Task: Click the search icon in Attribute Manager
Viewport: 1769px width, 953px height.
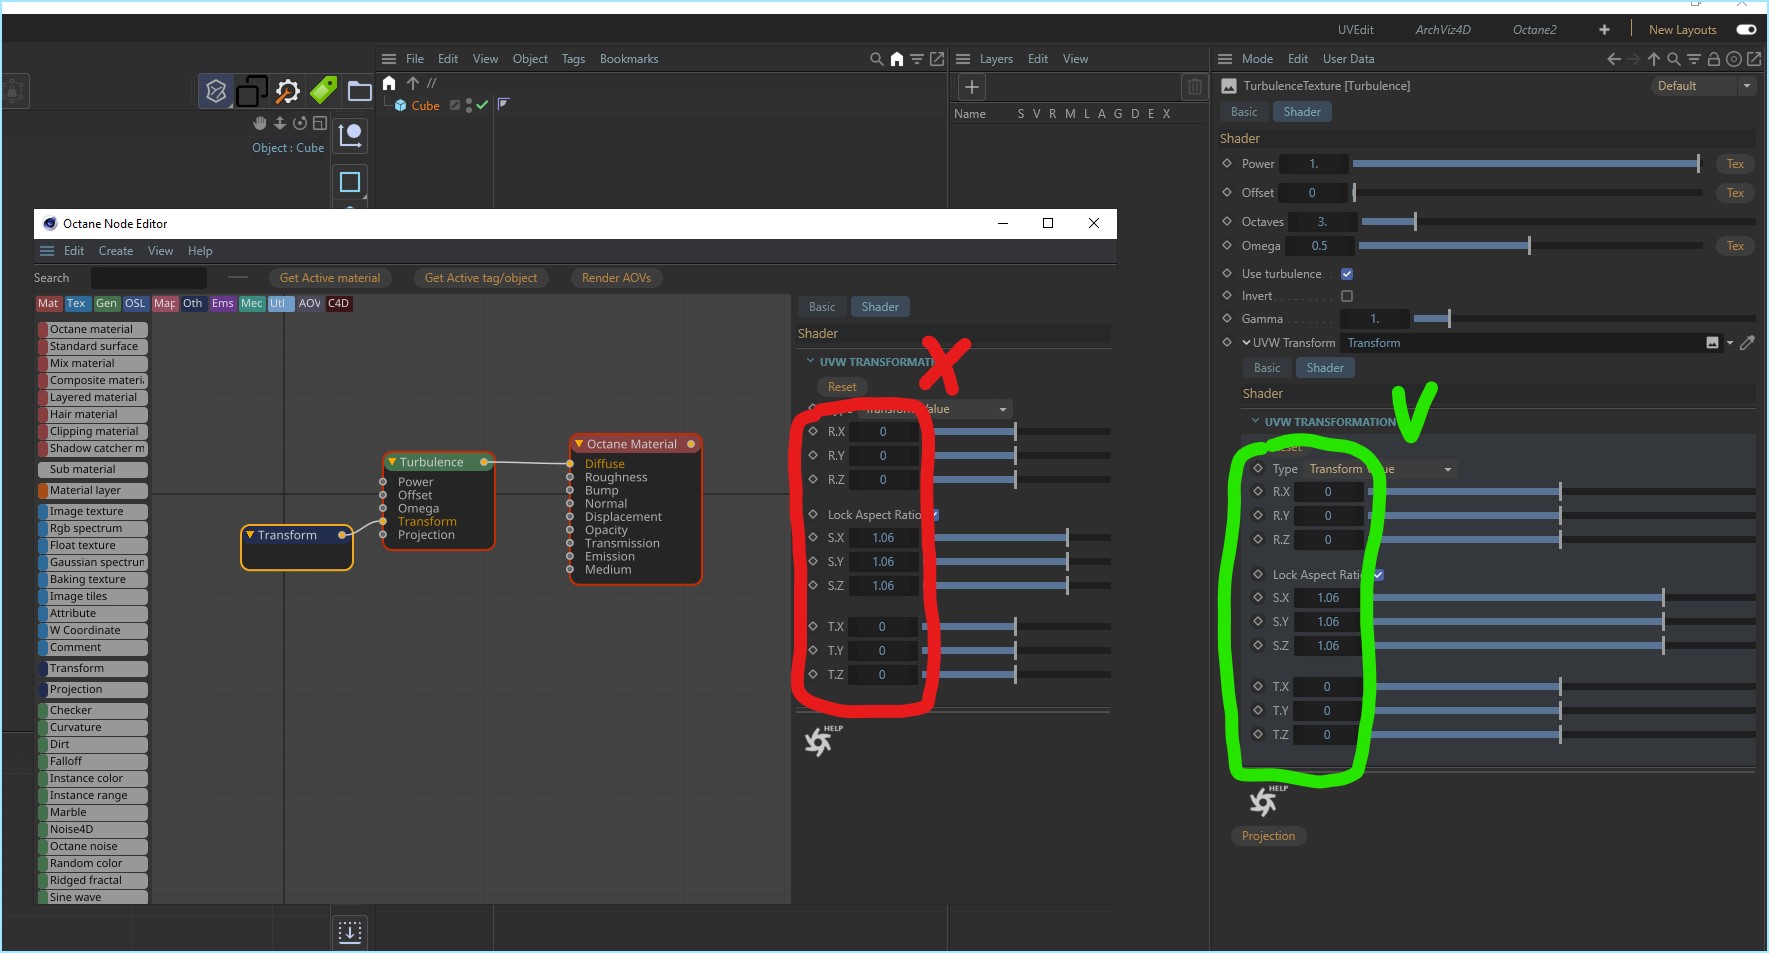Action: (x=1673, y=59)
